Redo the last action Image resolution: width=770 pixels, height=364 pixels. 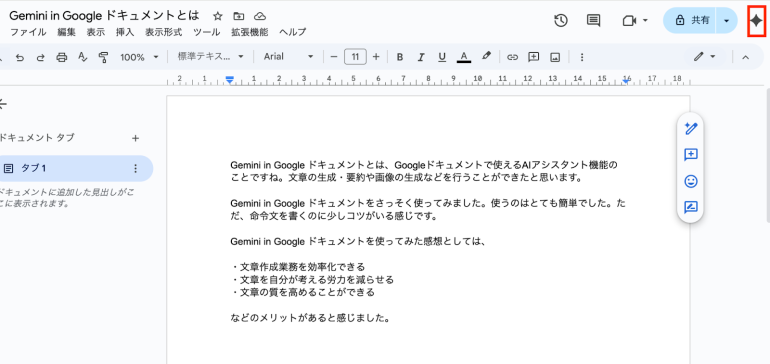point(40,57)
